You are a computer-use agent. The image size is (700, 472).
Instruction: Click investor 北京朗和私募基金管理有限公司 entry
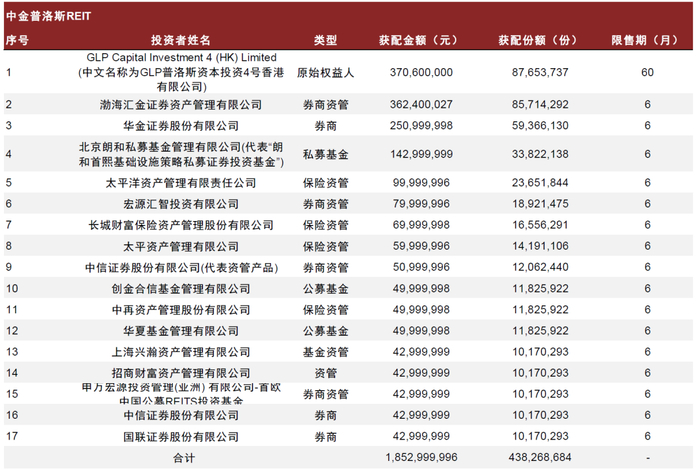click(x=181, y=155)
